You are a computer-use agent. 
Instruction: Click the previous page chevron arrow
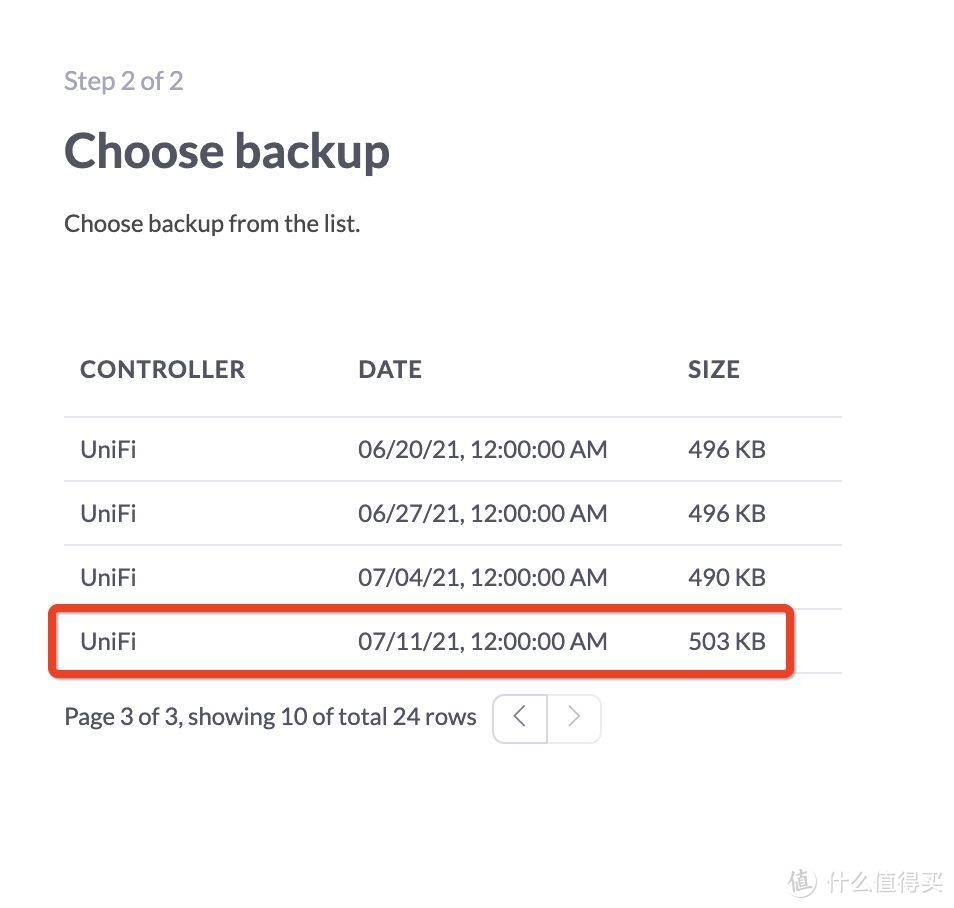pos(519,718)
